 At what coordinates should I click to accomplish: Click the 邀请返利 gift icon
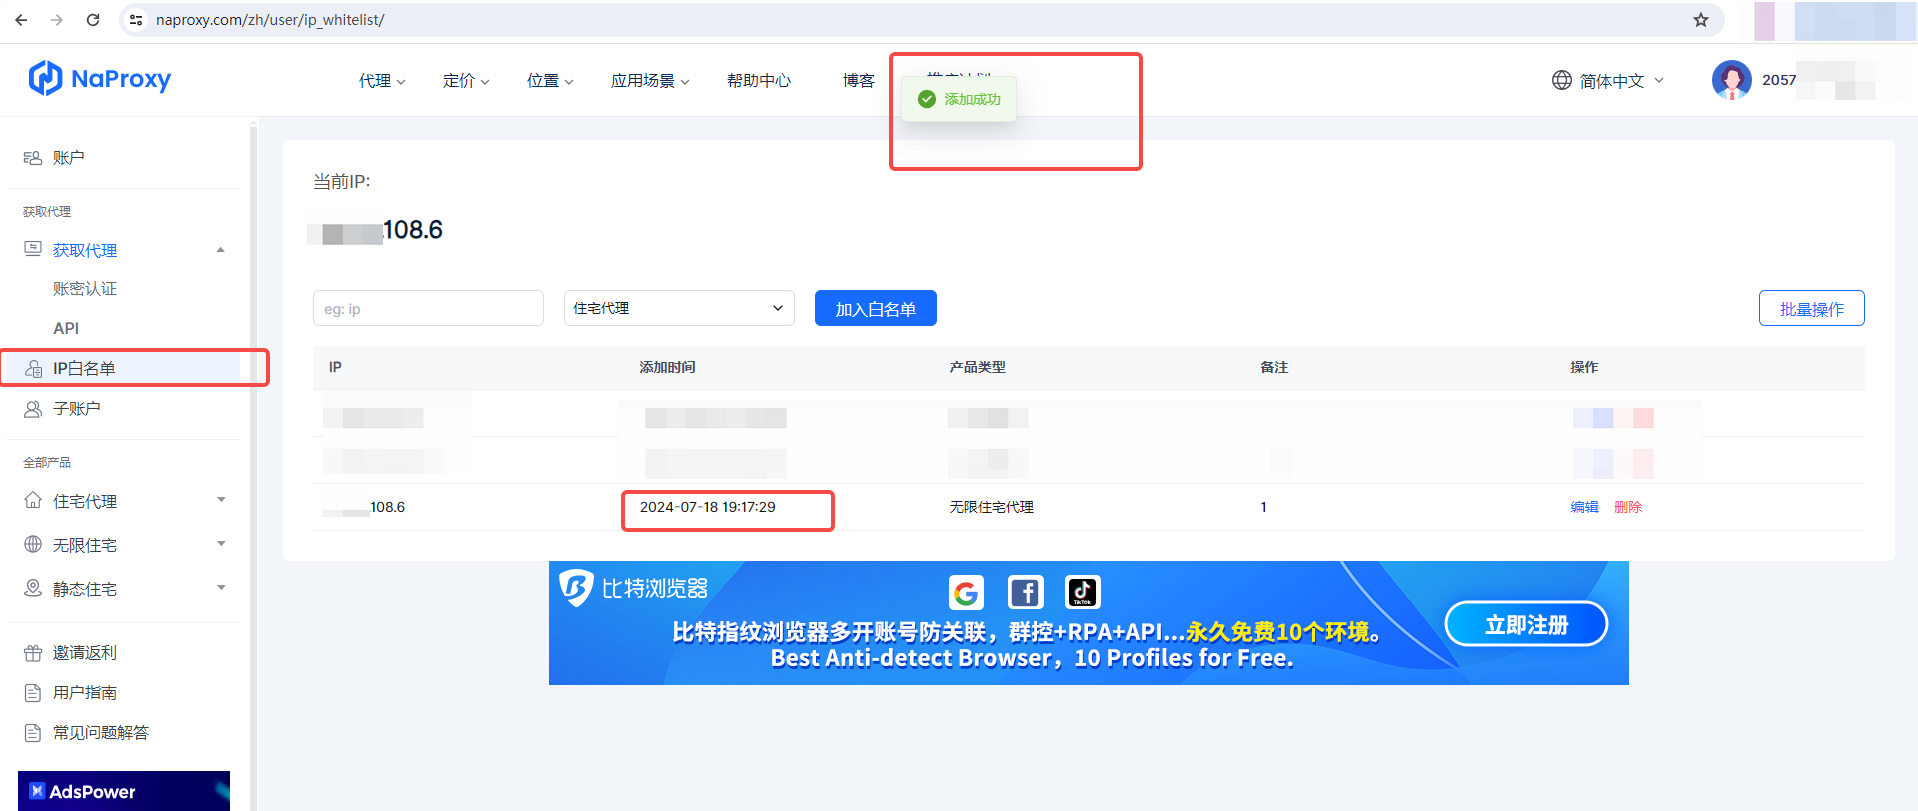coord(33,653)
